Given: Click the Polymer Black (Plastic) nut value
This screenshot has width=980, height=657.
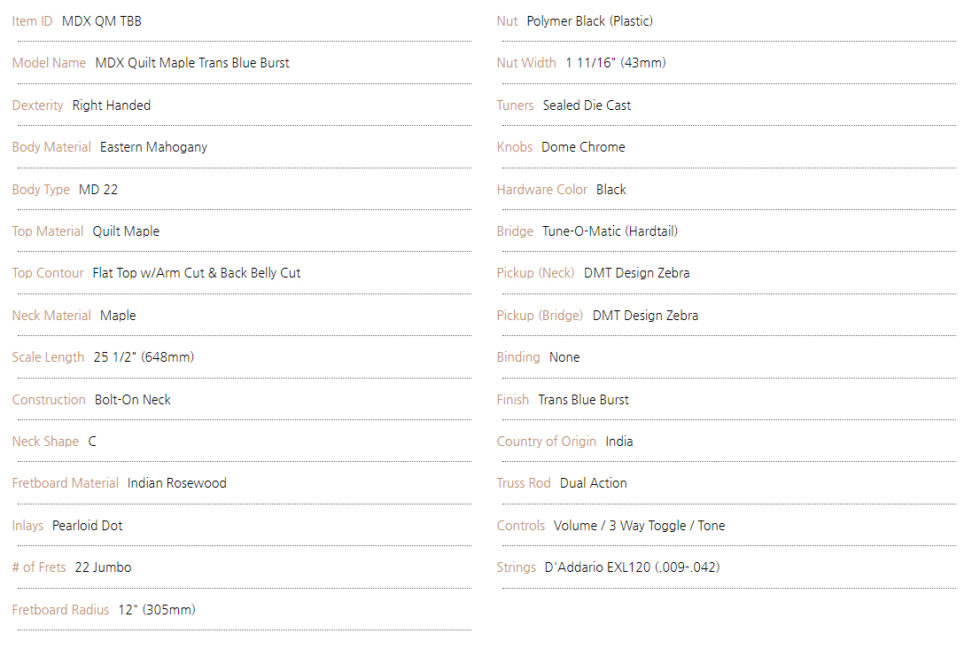Looking at the screenshot, I should [589, 21].
